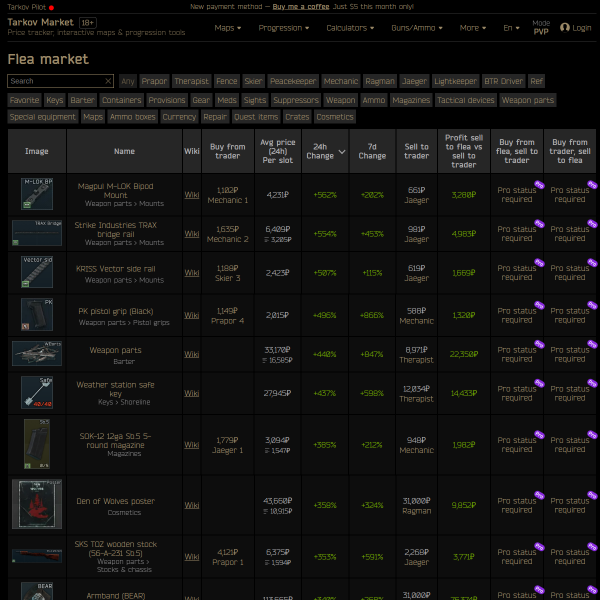The height and width of the screenshot is (600, 600).
Task: Open the En language dropdown
Action: click(x=511, y=28)
